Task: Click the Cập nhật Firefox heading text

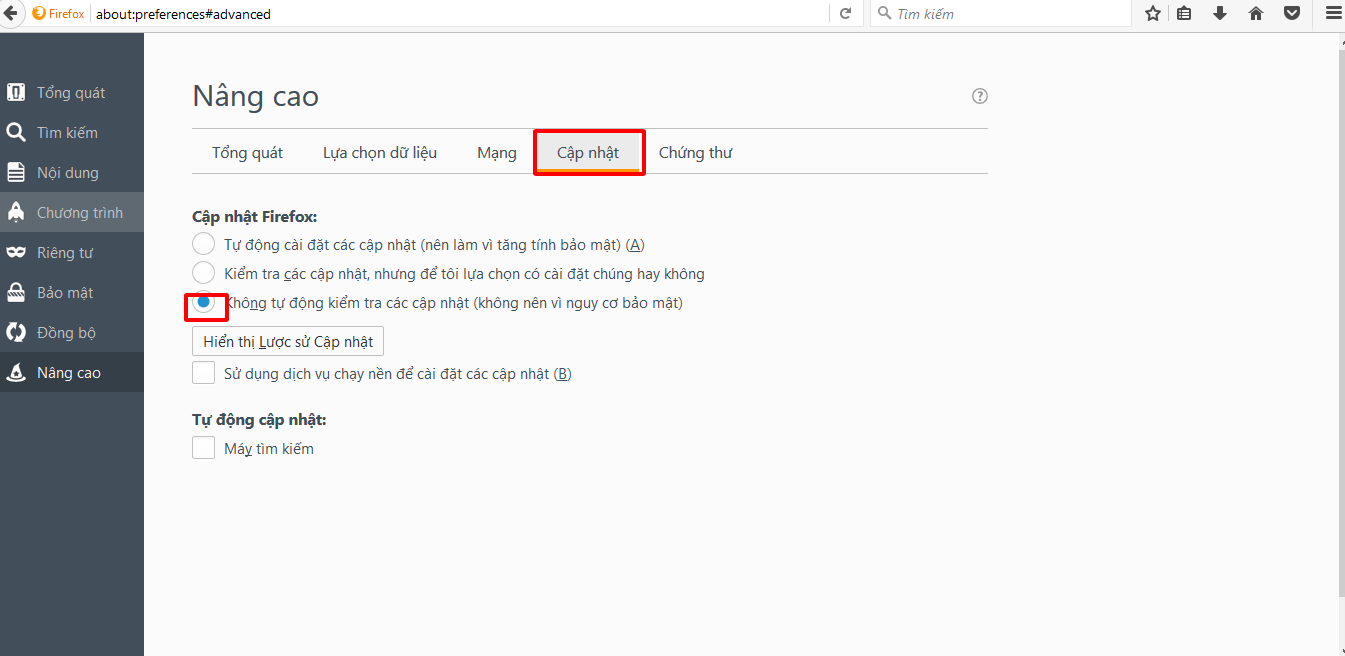Action: [x=255, y=216]
